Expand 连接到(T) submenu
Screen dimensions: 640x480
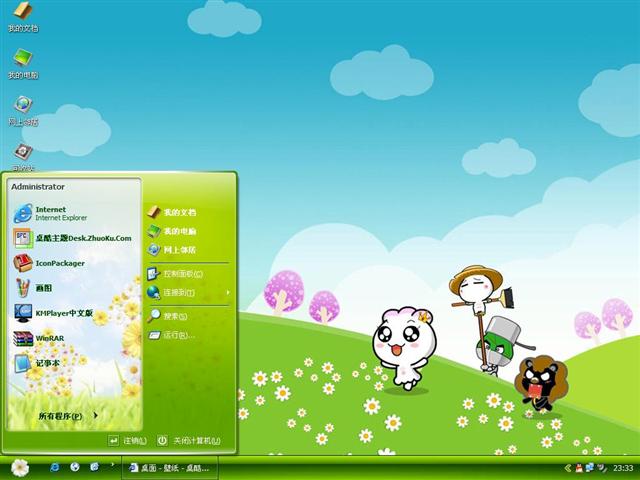(x=188, y=292)
